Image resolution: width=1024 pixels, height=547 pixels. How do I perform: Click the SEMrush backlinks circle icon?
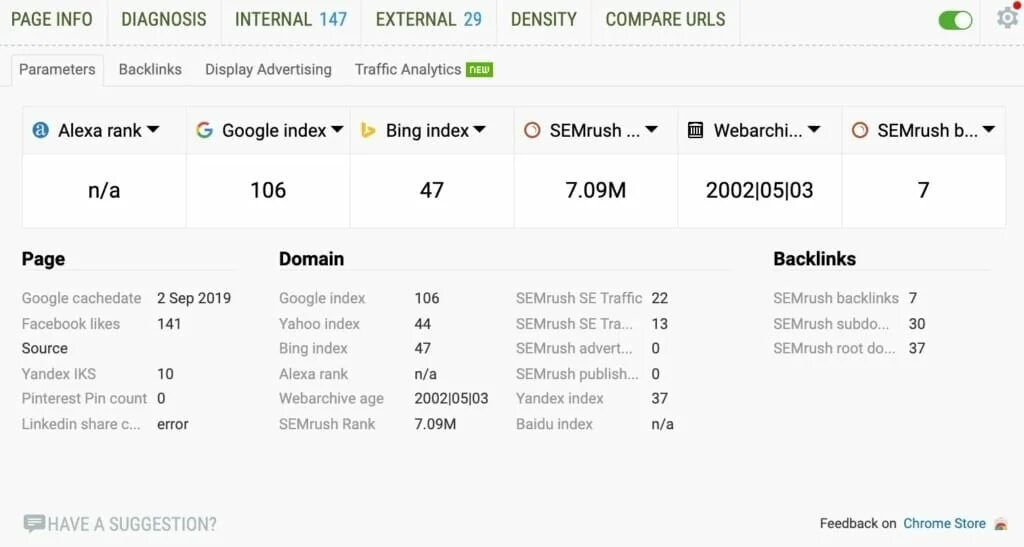click(860, 131)
